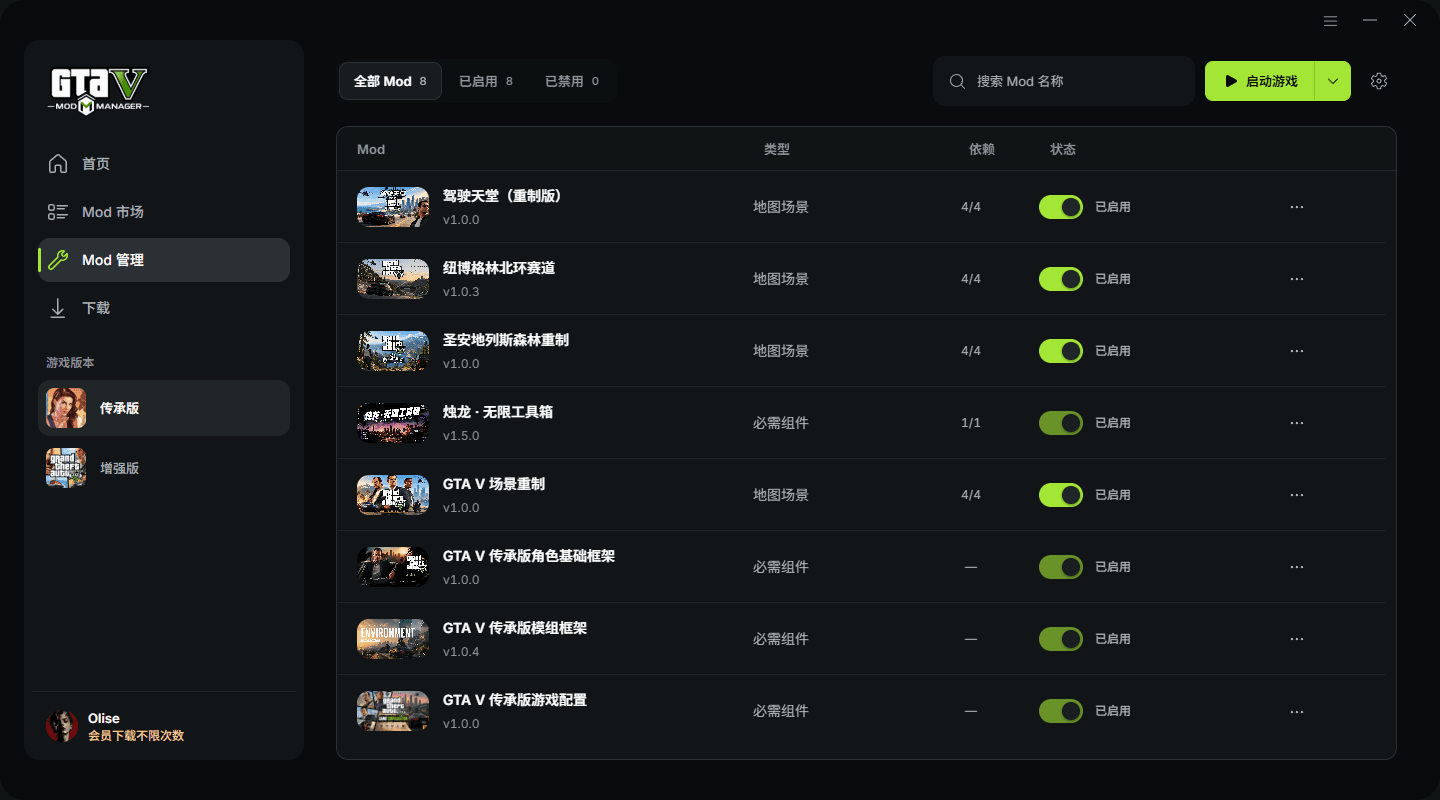Toggle the GTA V 传承版模组框架 switch
Screen dimensions: 1440x800
coord(1061,639)
